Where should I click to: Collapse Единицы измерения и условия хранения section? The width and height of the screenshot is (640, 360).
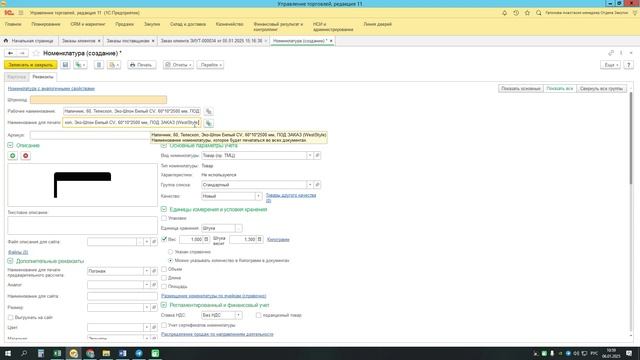164,209
